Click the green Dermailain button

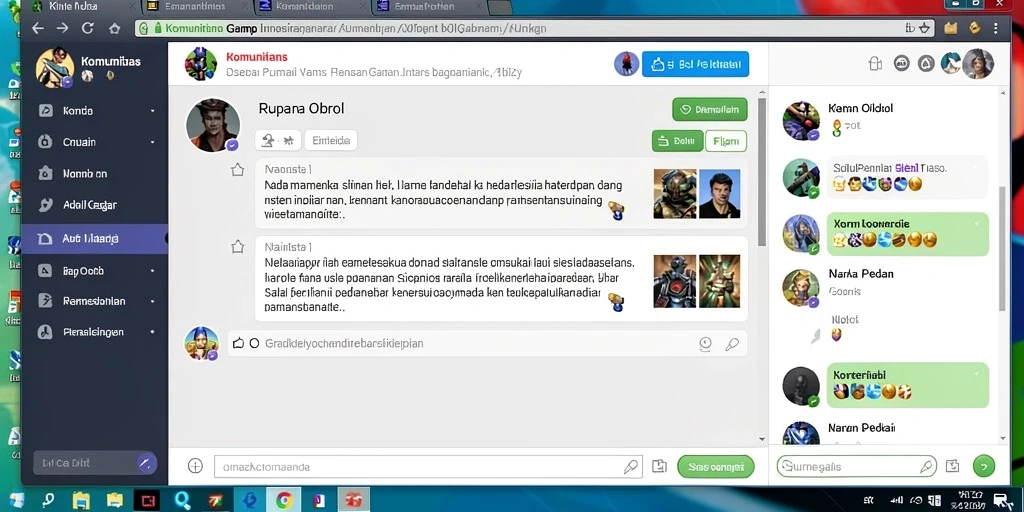[x=710, y=110]
